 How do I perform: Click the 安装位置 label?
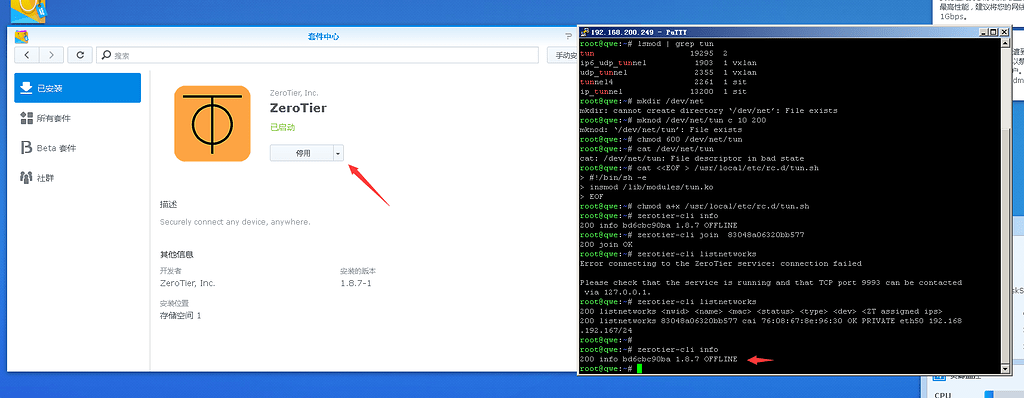(x=174, y=303)
